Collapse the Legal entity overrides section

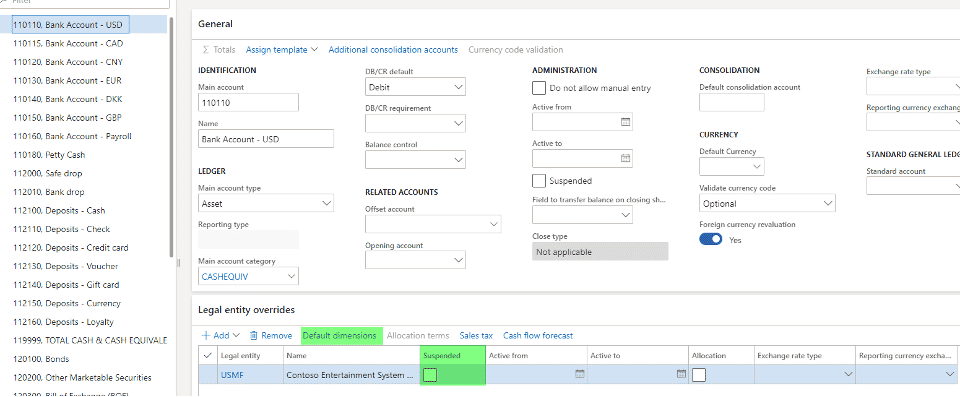coord(246,310)
